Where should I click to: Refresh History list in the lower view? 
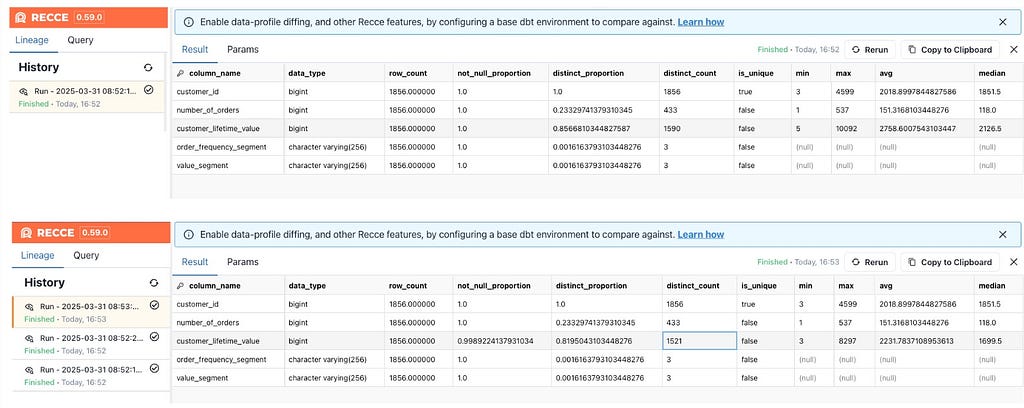tap(154, 283)
